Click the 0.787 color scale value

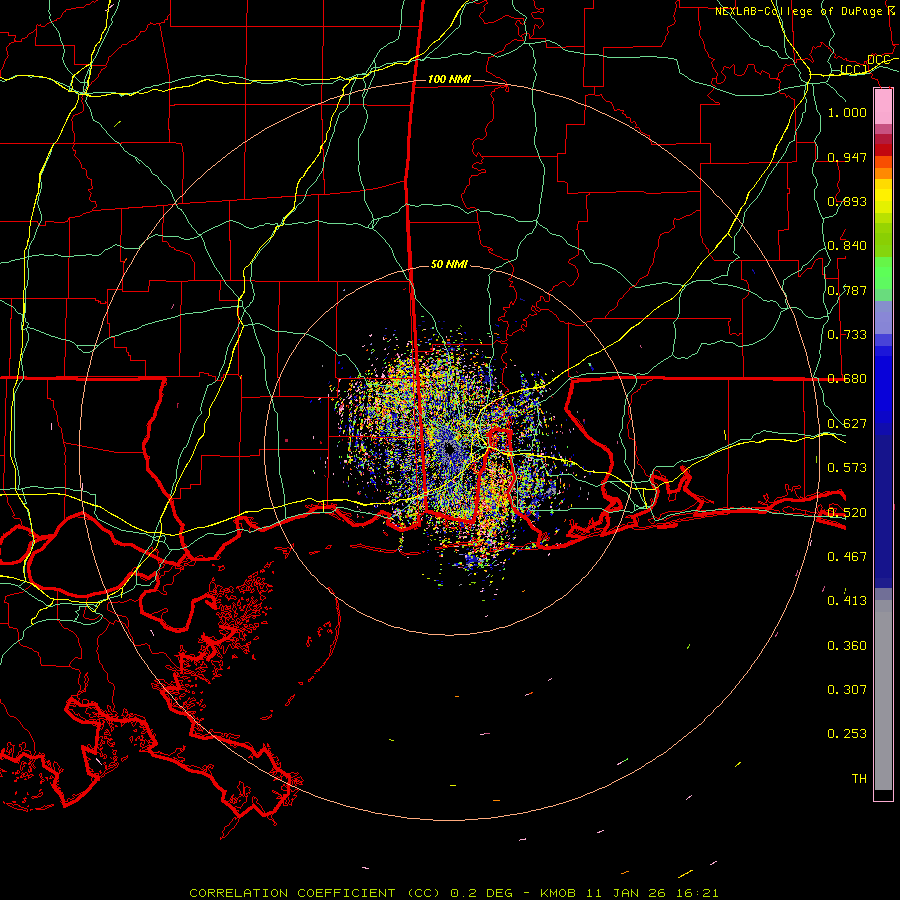pos(847,290)
